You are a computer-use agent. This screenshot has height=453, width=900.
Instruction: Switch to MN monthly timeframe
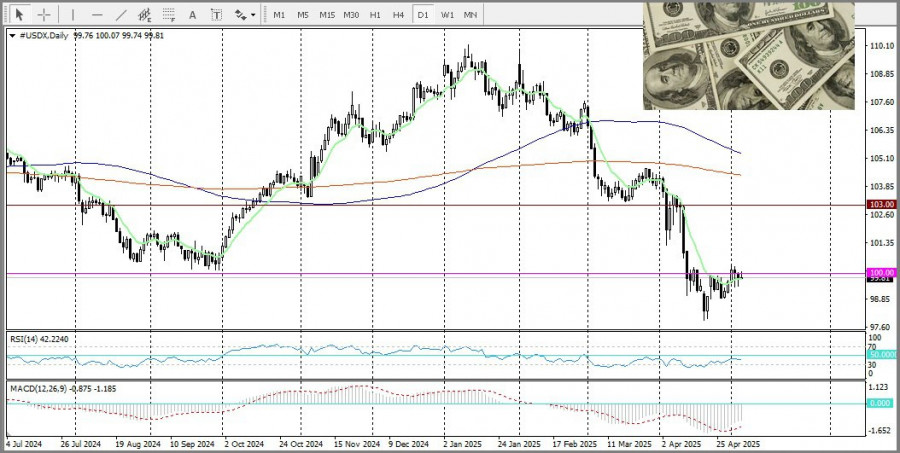470,15
